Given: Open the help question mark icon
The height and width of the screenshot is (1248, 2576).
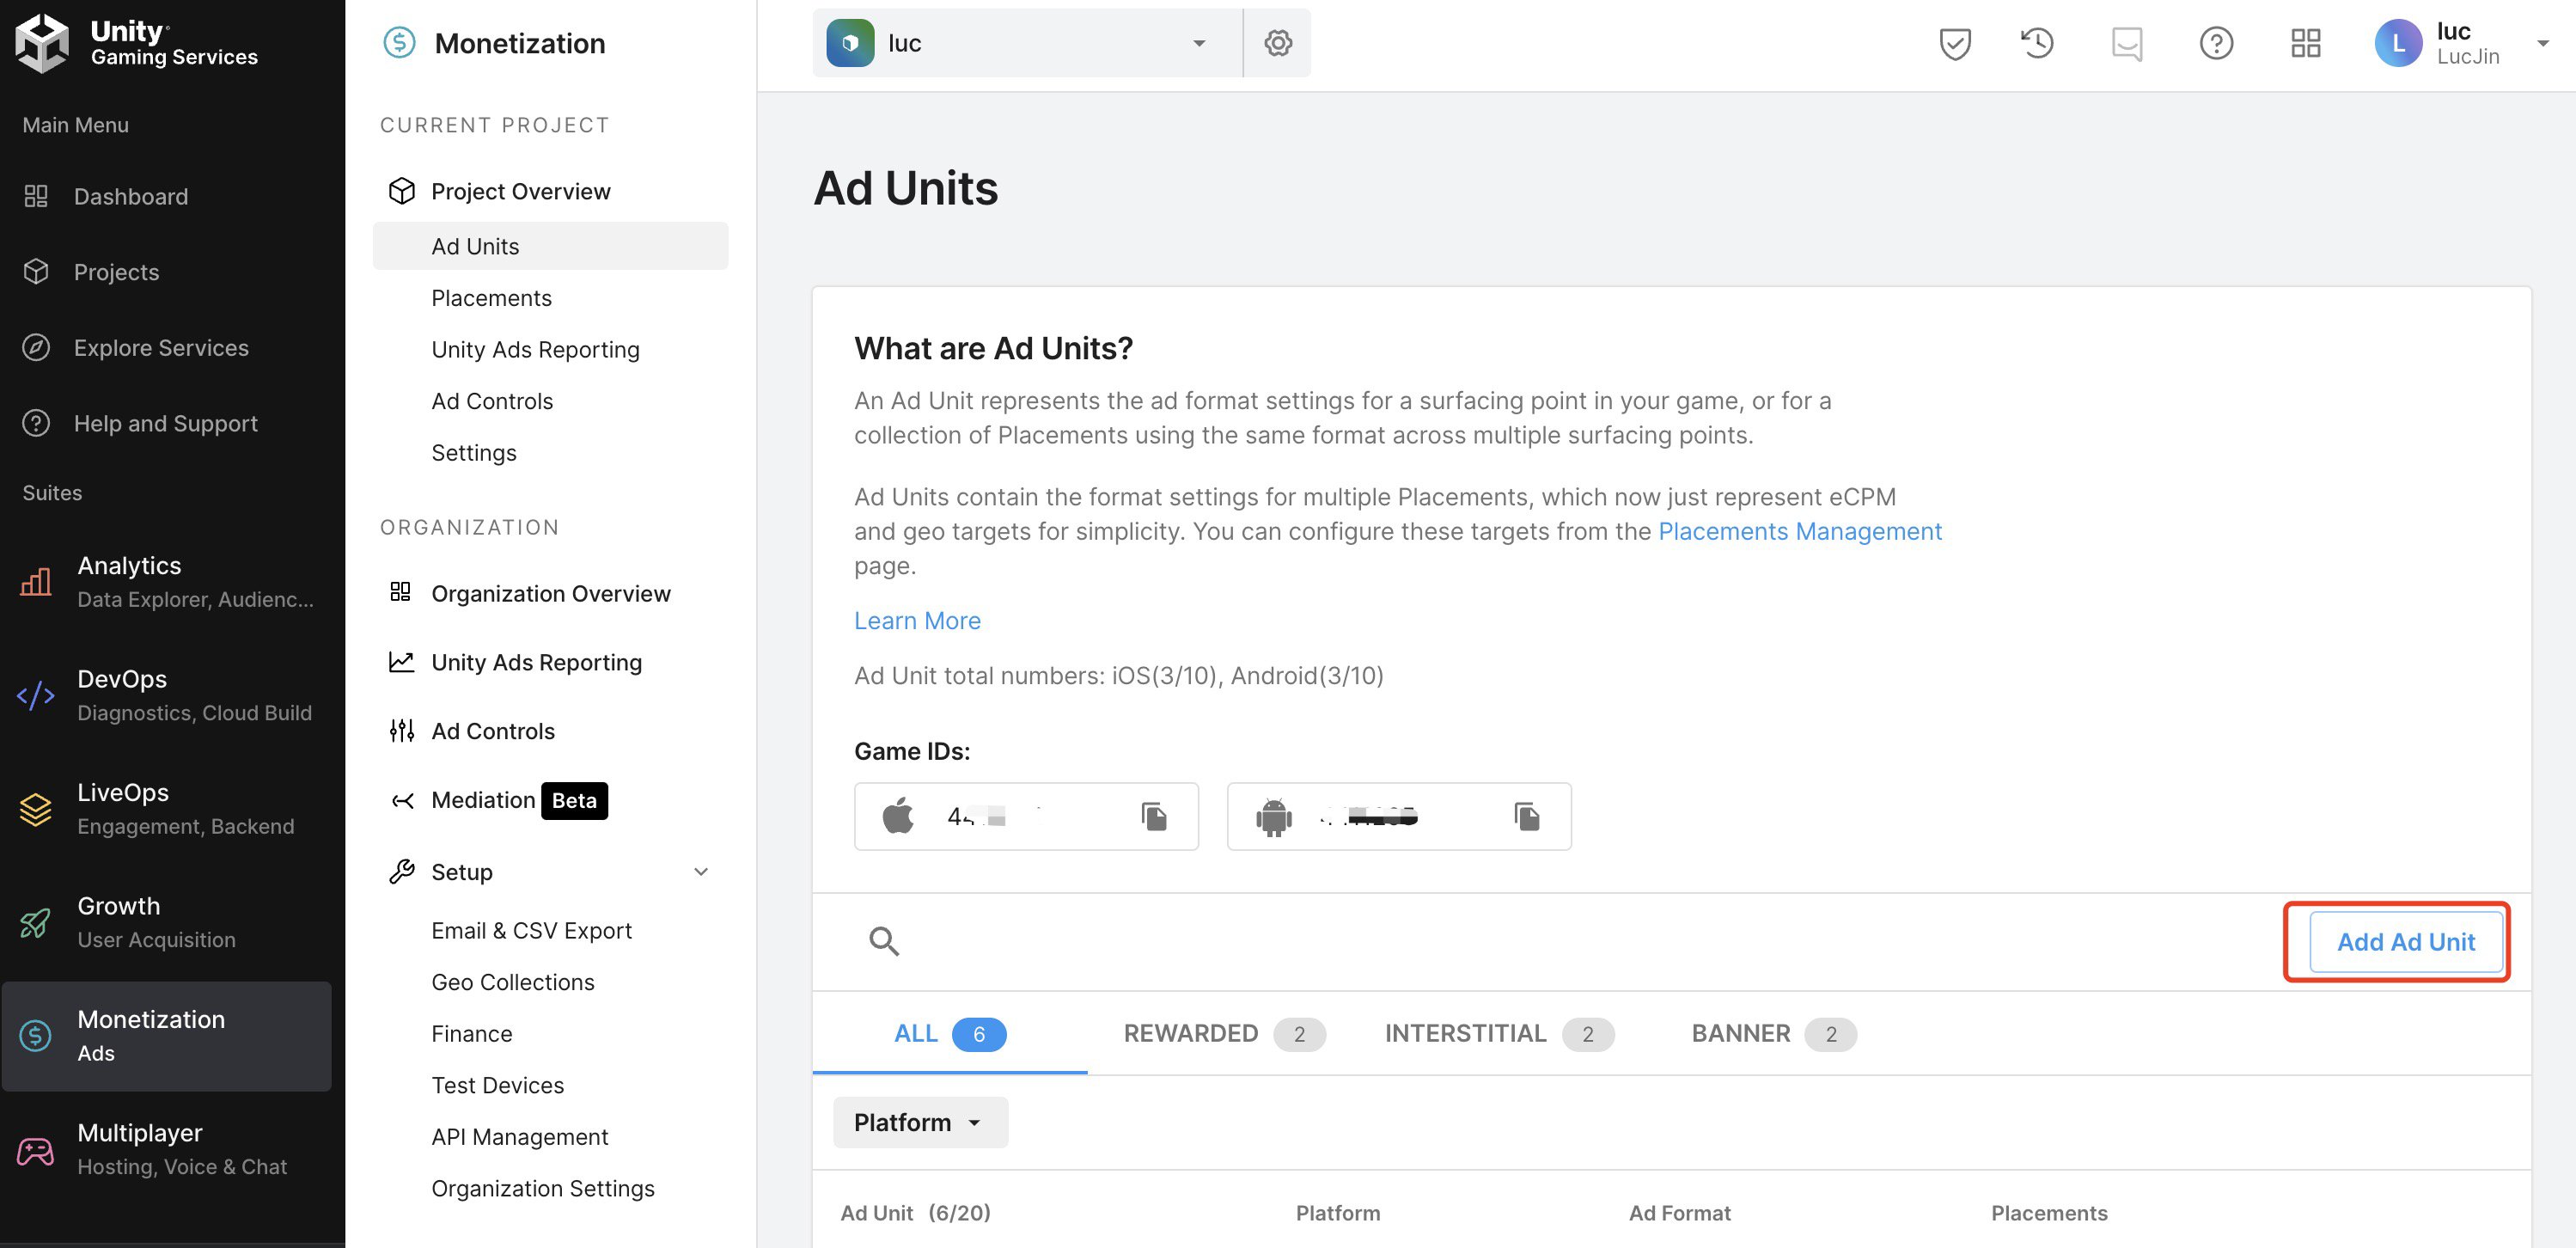Looking at the screenshot, I should tap(2215, 43).
